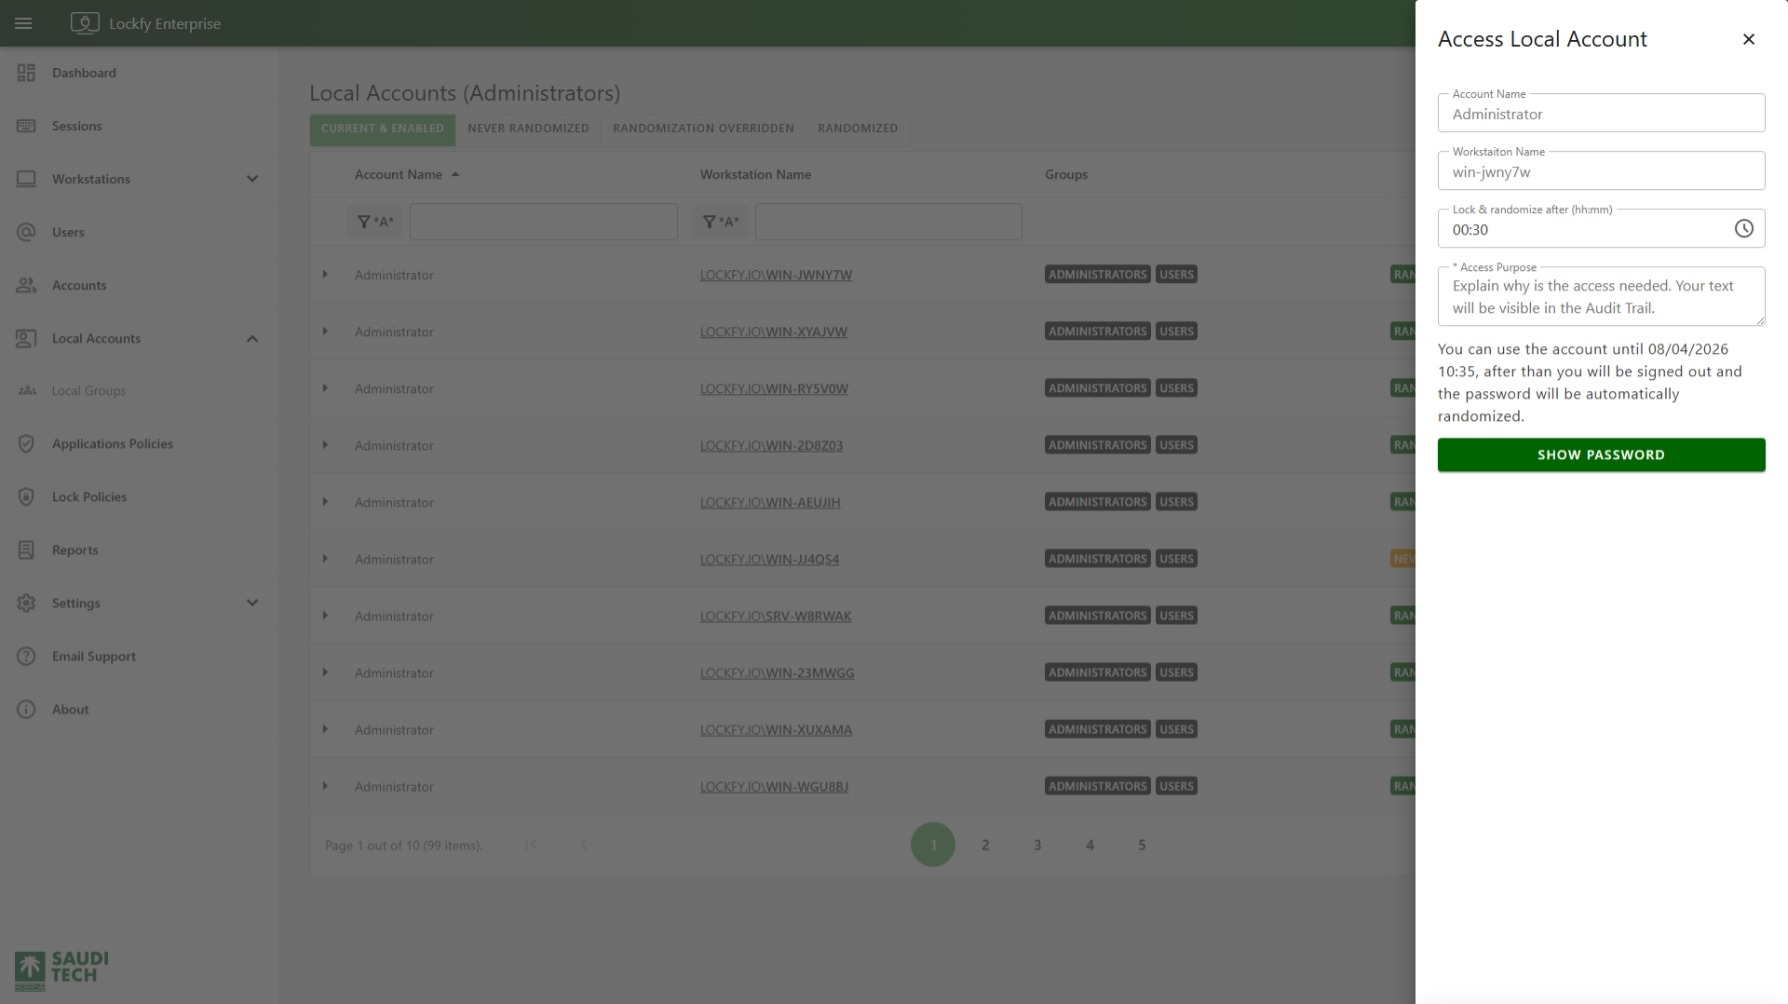Click the Show Password button
Screen dimensions: 1788x1004
1601,455
